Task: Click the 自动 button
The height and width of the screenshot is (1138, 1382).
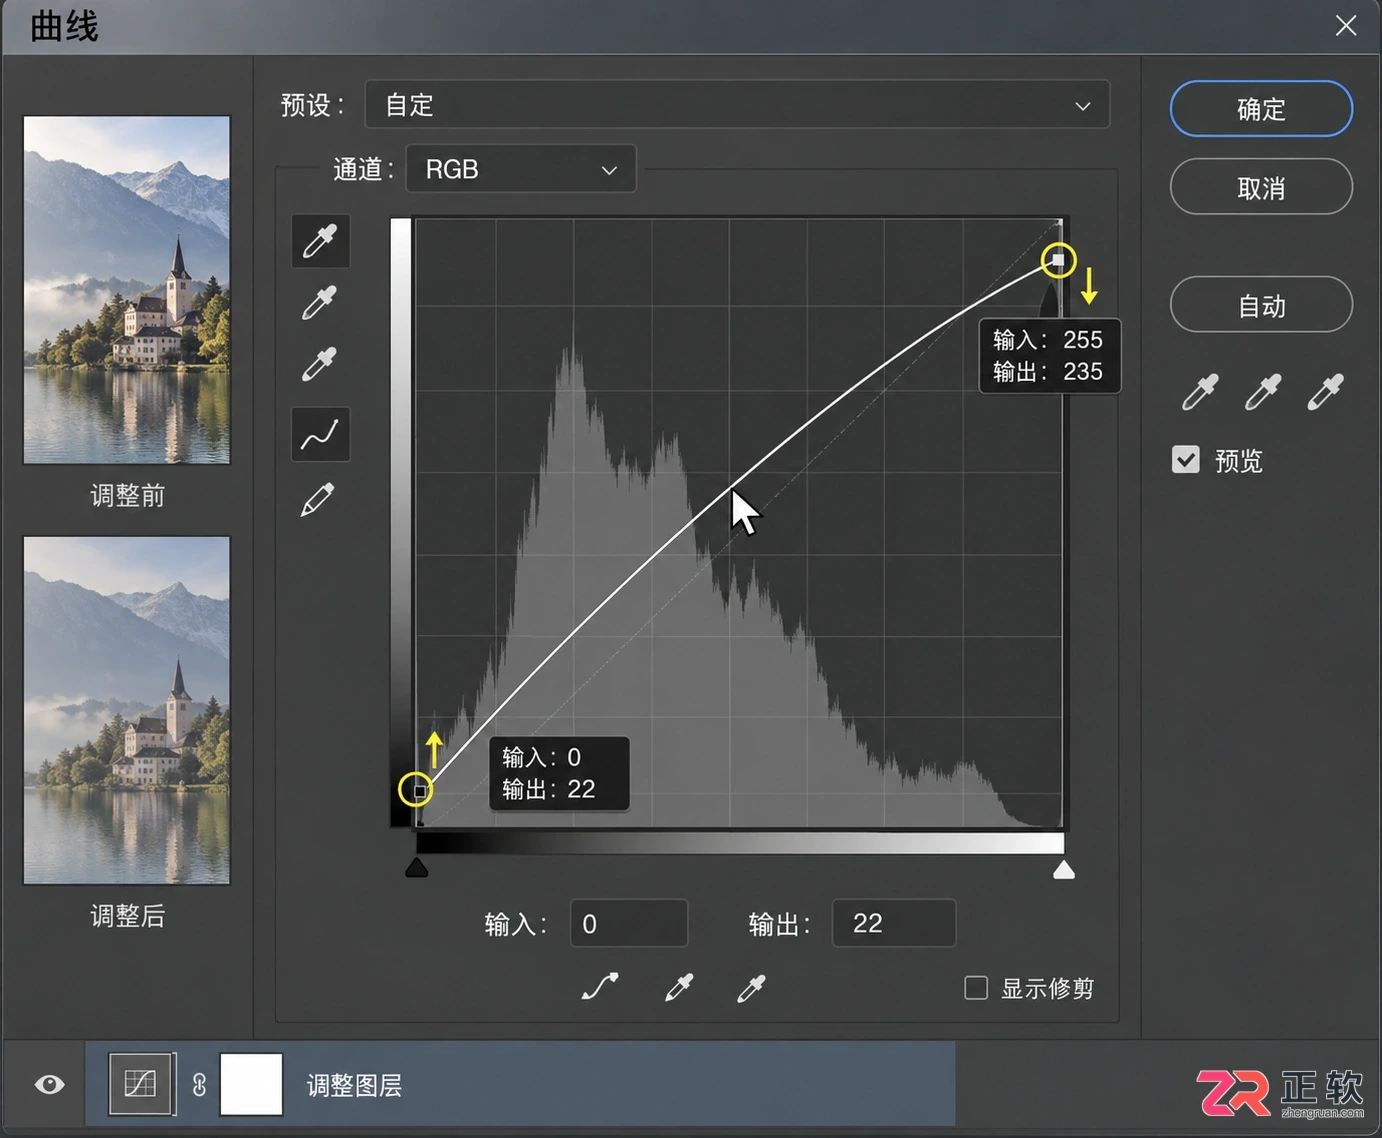Action: (x=1261, y=305)
